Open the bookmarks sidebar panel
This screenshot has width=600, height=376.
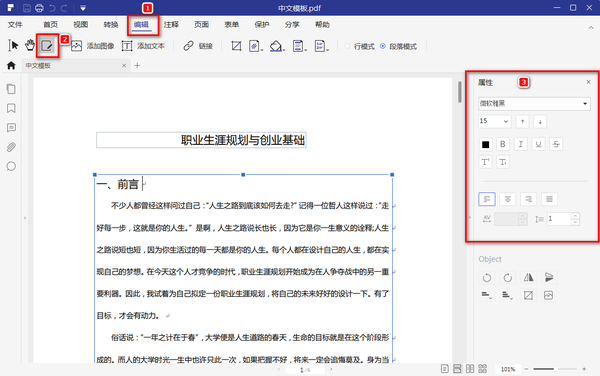tap(11, 108)
